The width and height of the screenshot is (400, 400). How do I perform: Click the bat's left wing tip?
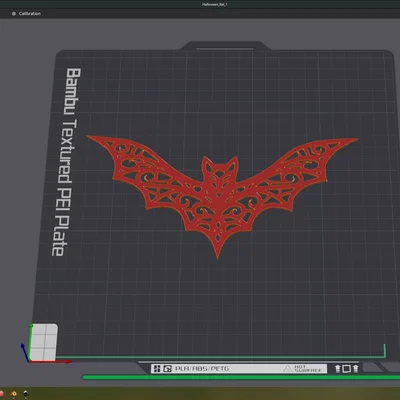(x=92, y=137)
